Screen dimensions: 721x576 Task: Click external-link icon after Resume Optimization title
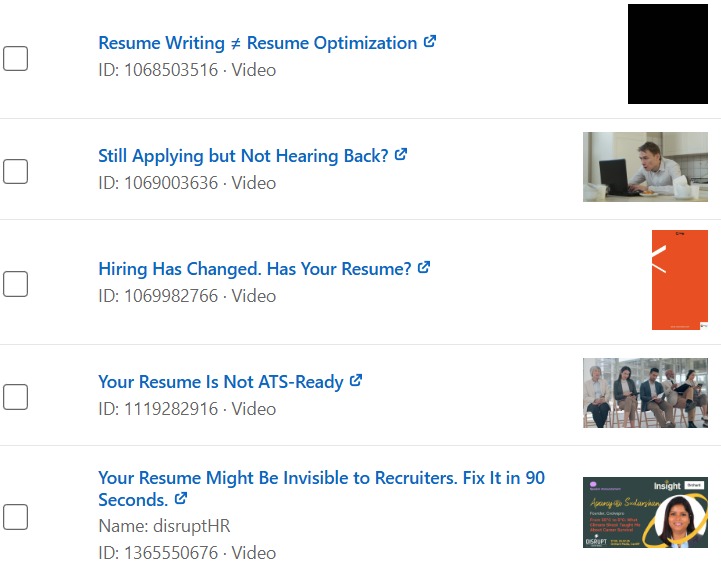coord(430,42)
